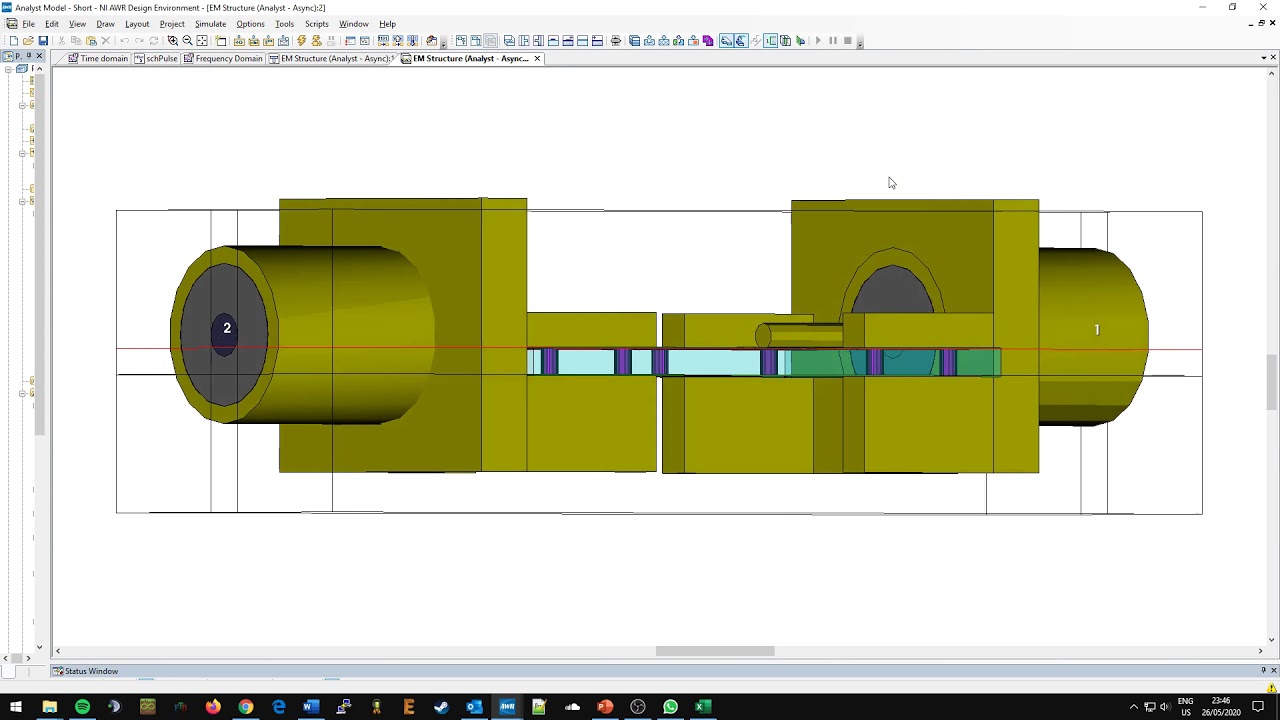
Task: Click the New Project toolbar icon
Action: (x=13, y=41)
